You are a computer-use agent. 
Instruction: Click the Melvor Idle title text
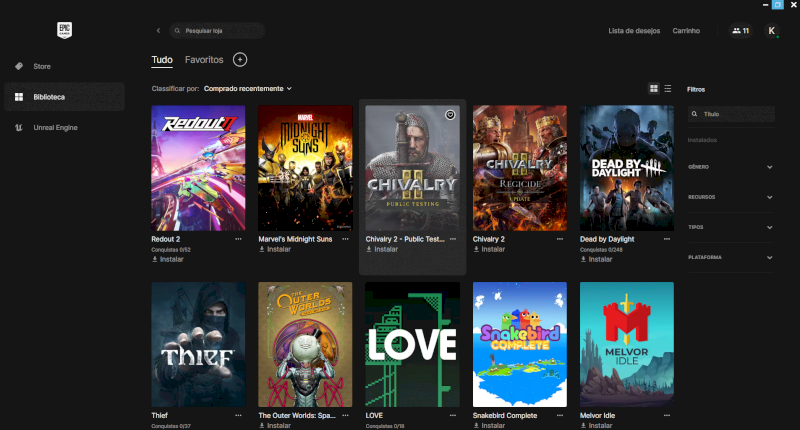(597, 415)
